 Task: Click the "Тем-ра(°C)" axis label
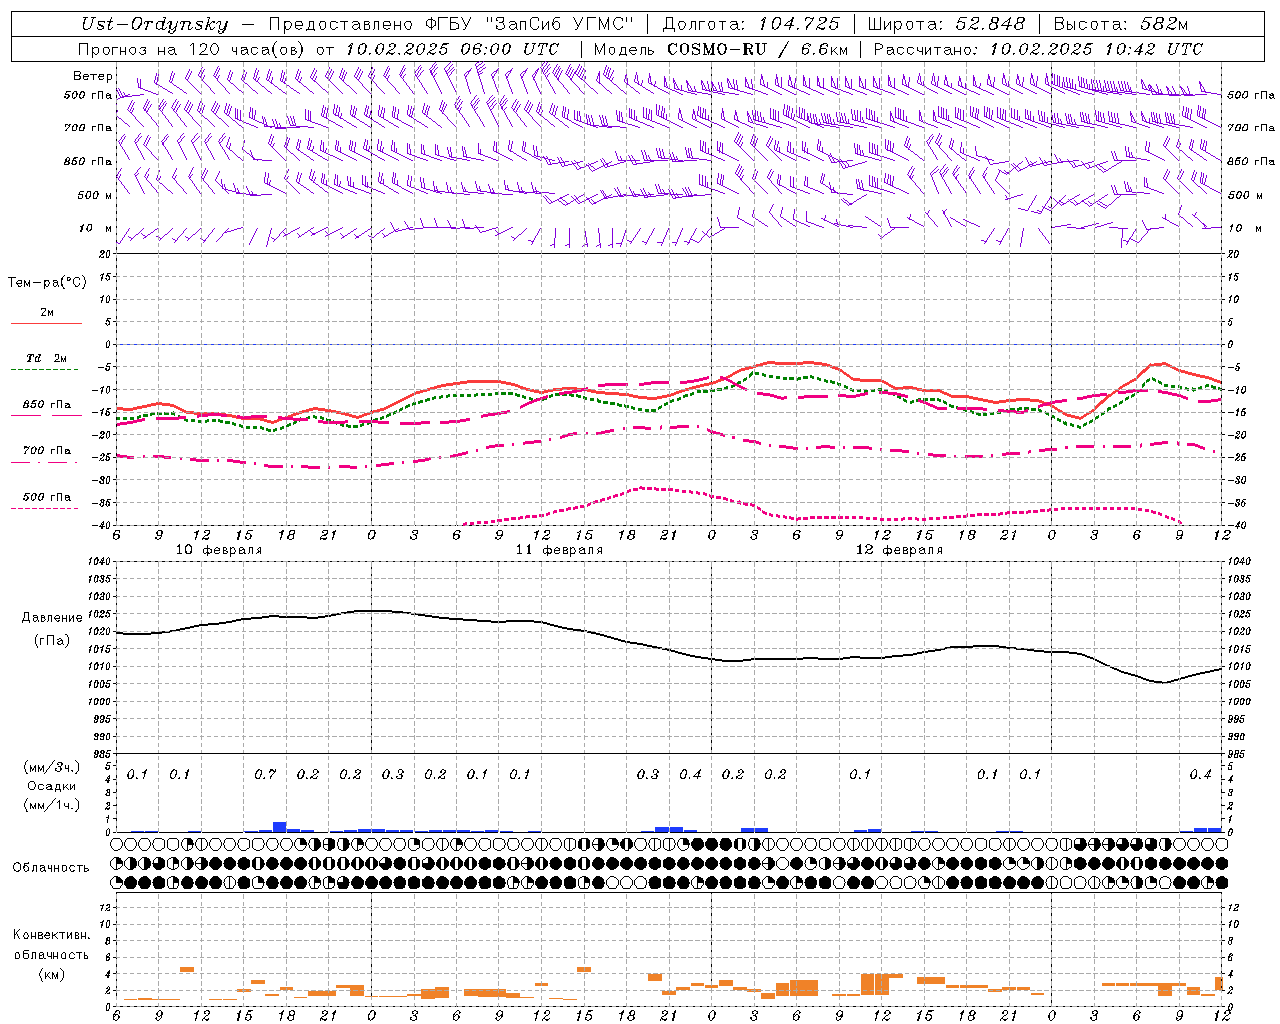pos(47,283)
